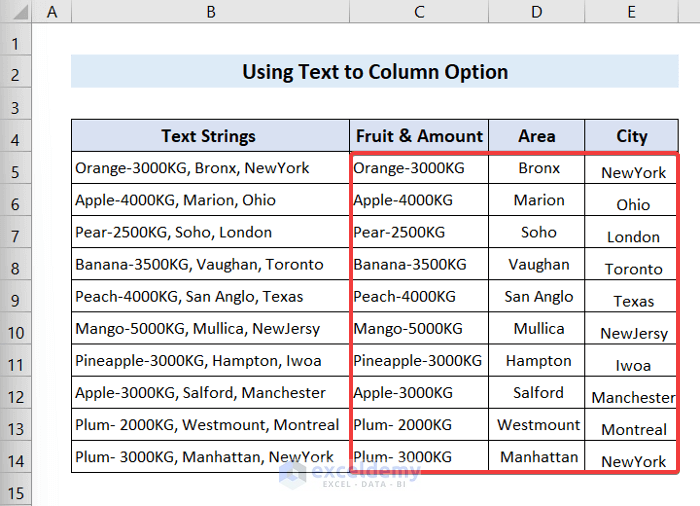This screenshot has height=506, width=700.
Task: Click the 'City' header cell
Action: [x=632, y=137]
